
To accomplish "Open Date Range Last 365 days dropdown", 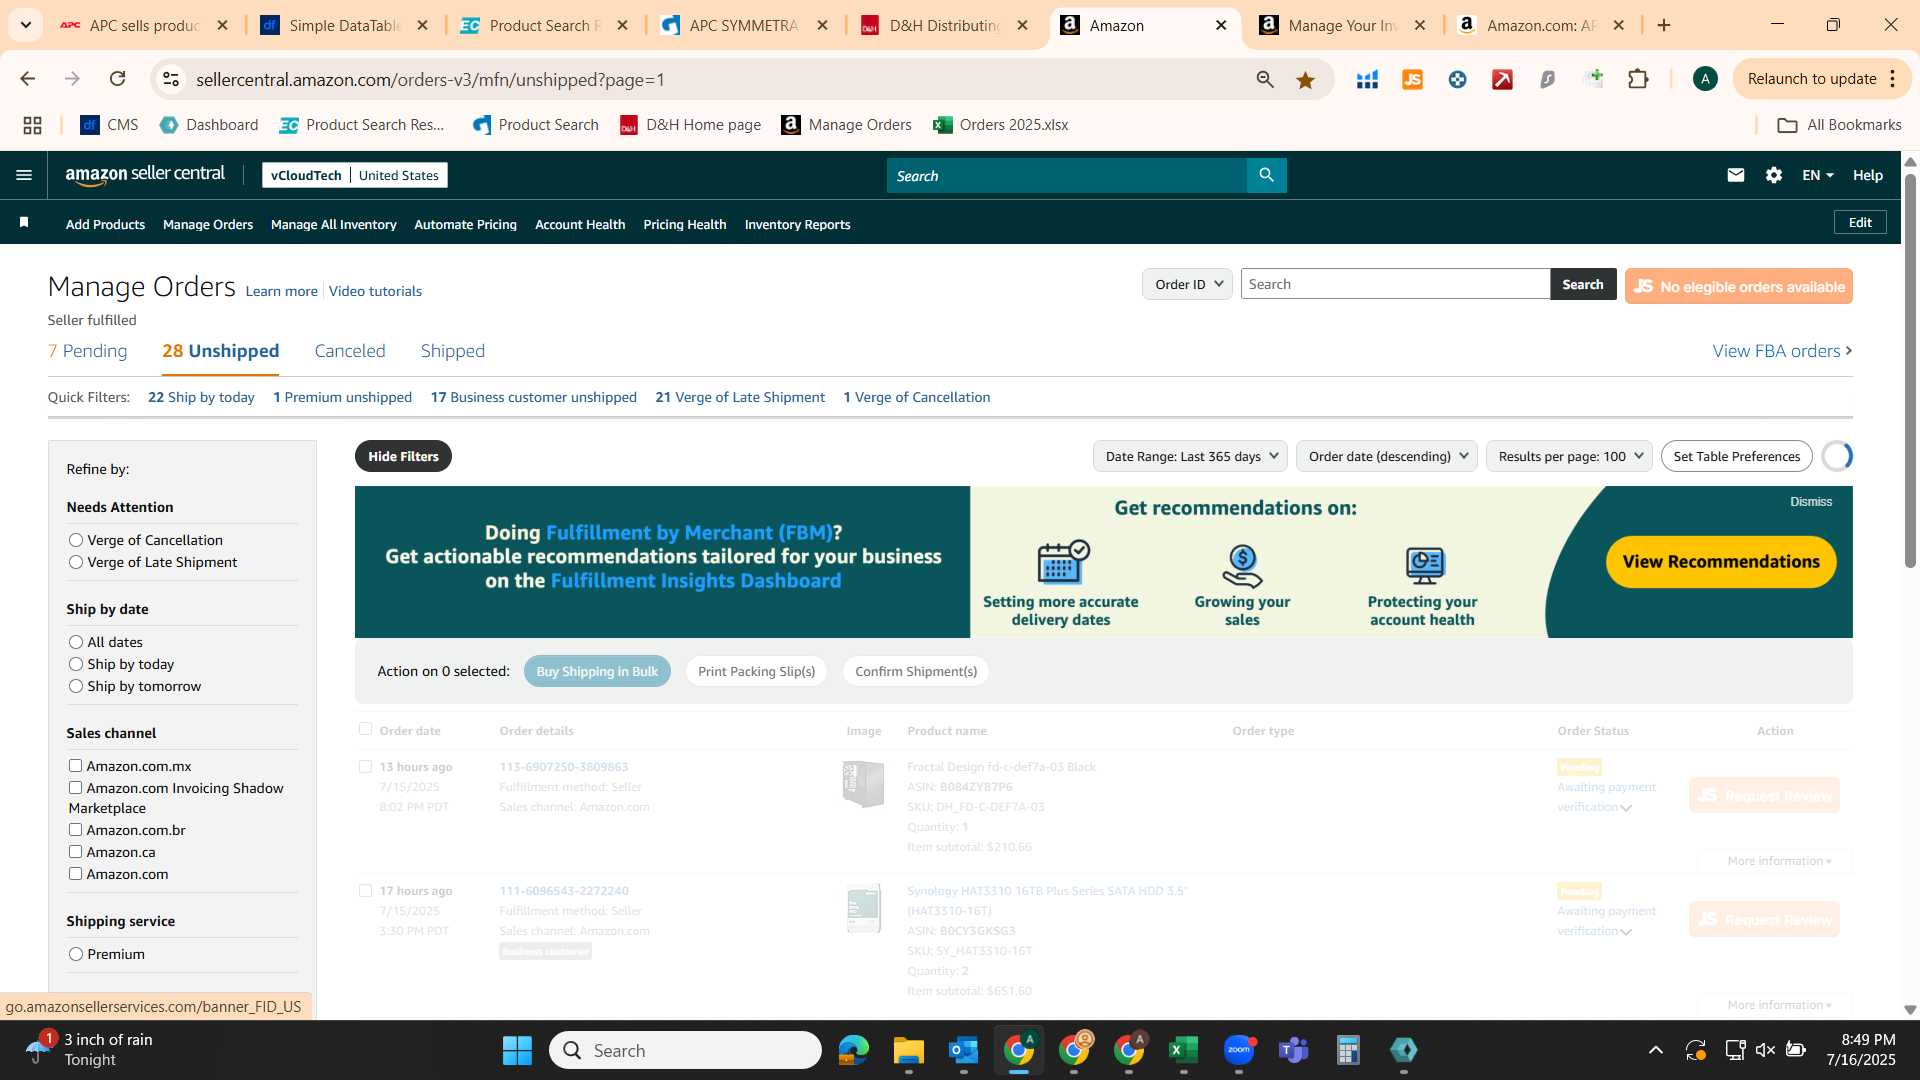I will pos(1191,456).
